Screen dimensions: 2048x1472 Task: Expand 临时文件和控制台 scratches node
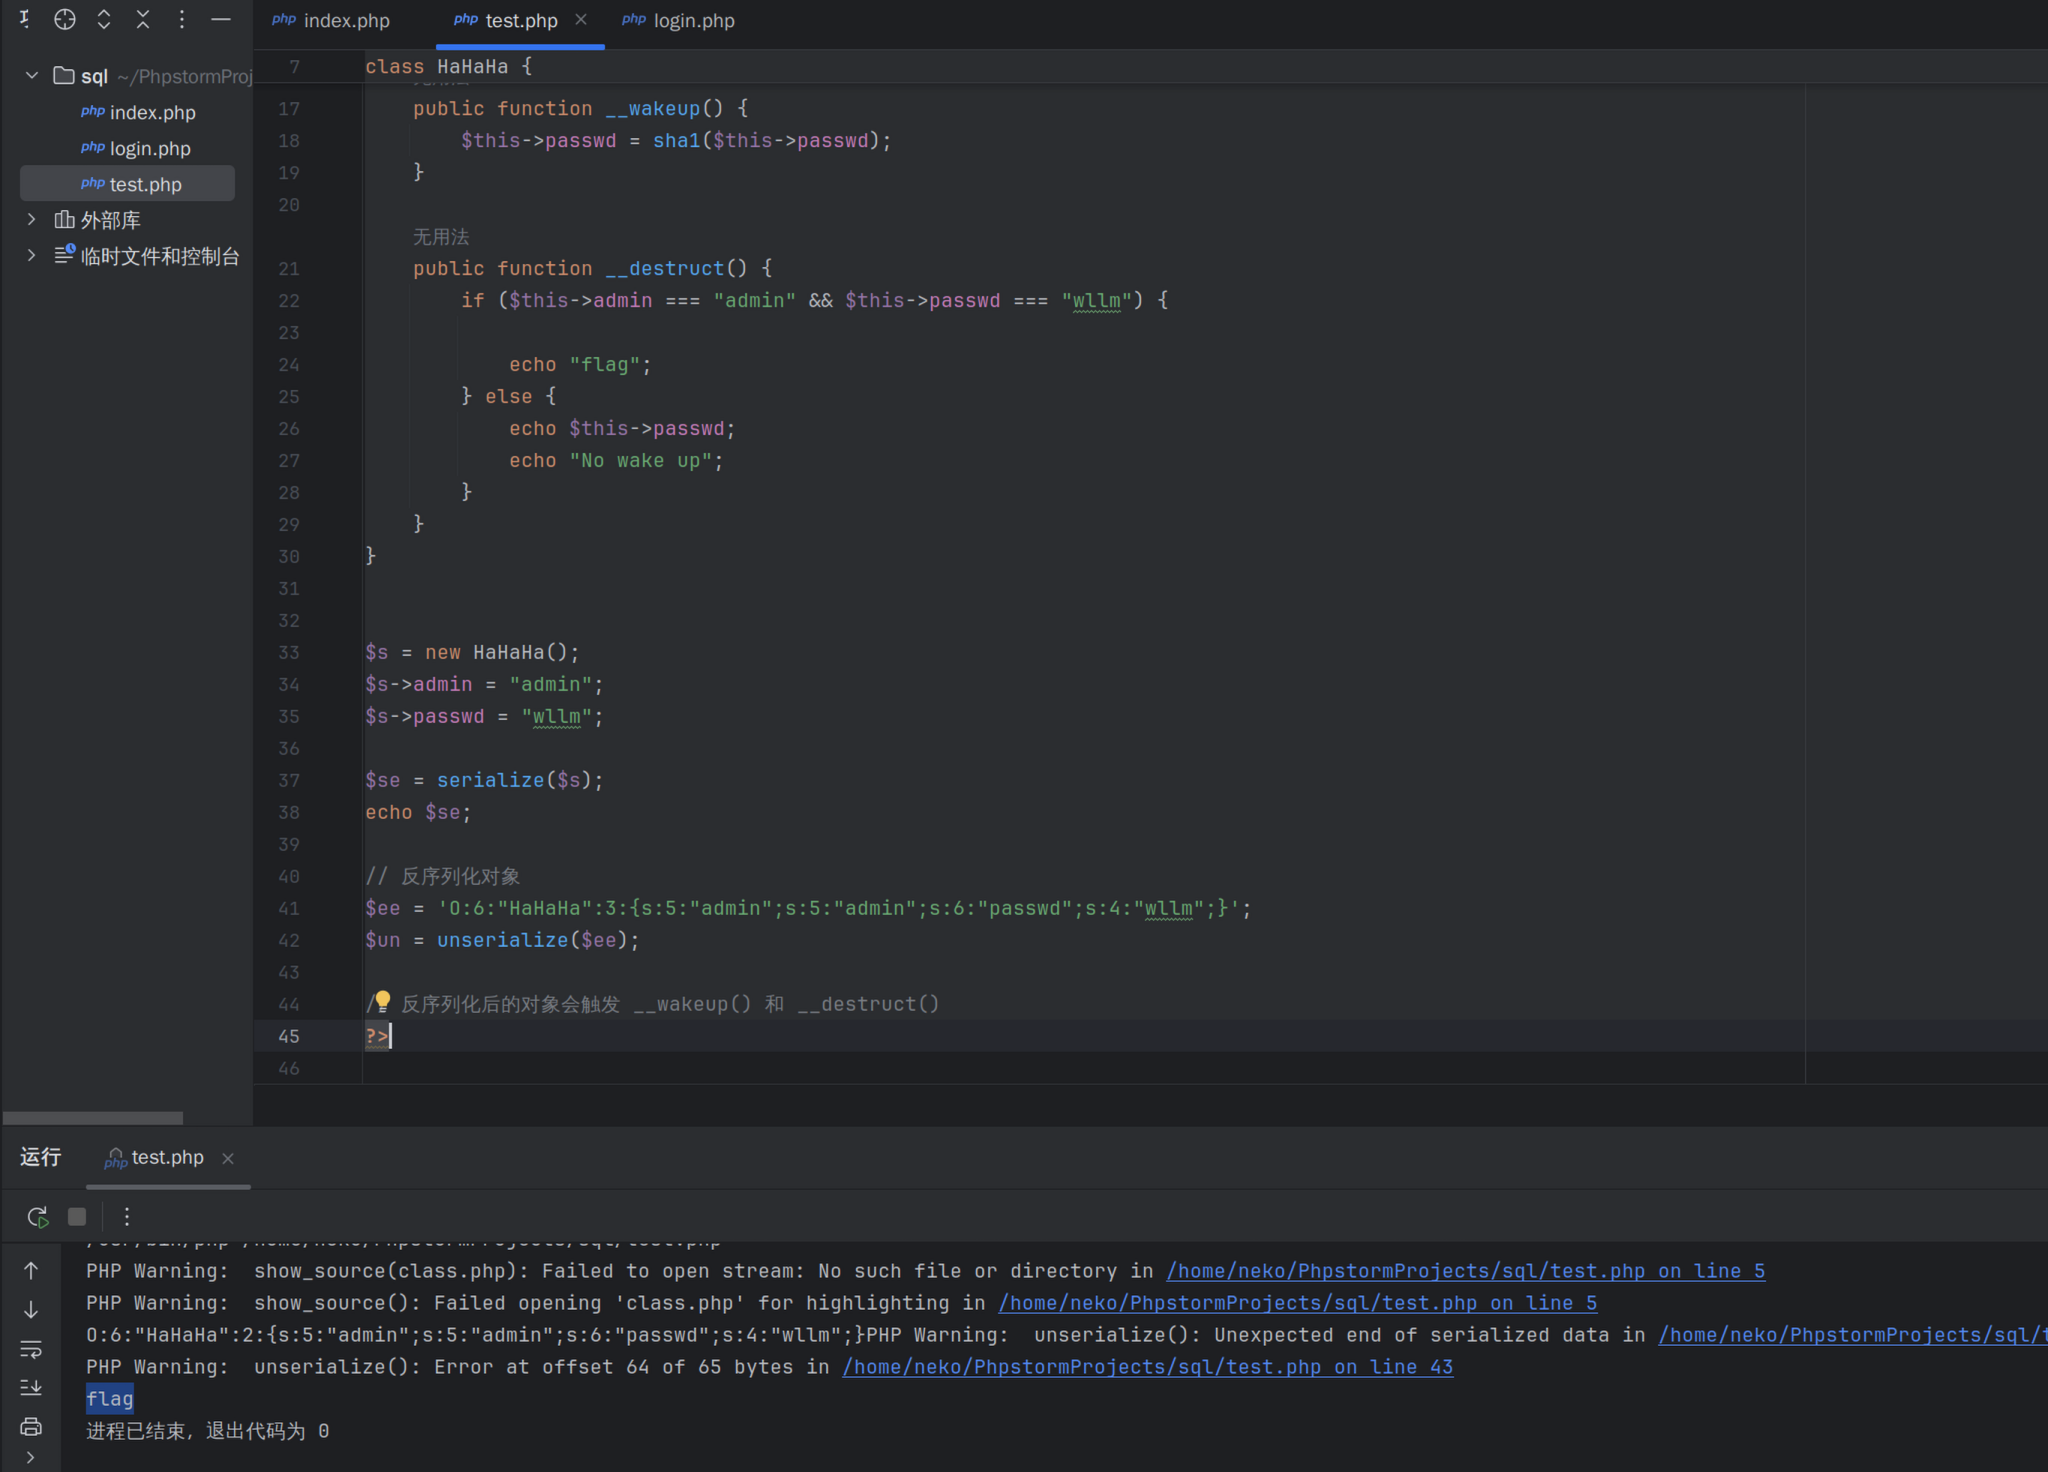[32, 256]
